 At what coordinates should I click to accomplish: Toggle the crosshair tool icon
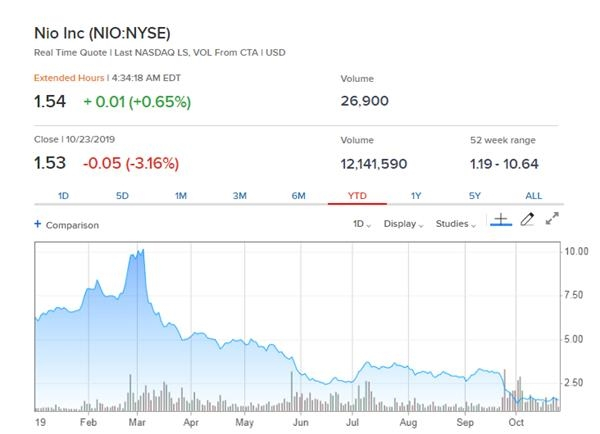point(500,220)
